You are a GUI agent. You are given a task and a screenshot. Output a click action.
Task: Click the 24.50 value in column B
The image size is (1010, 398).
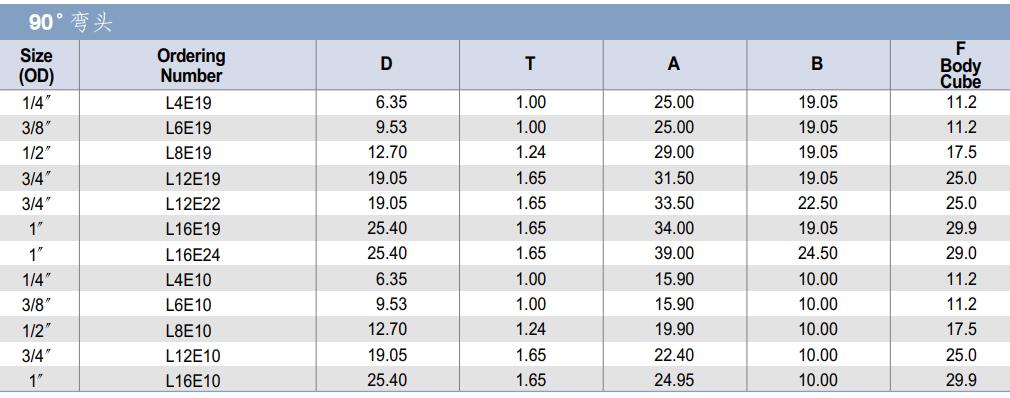point(818,254)
